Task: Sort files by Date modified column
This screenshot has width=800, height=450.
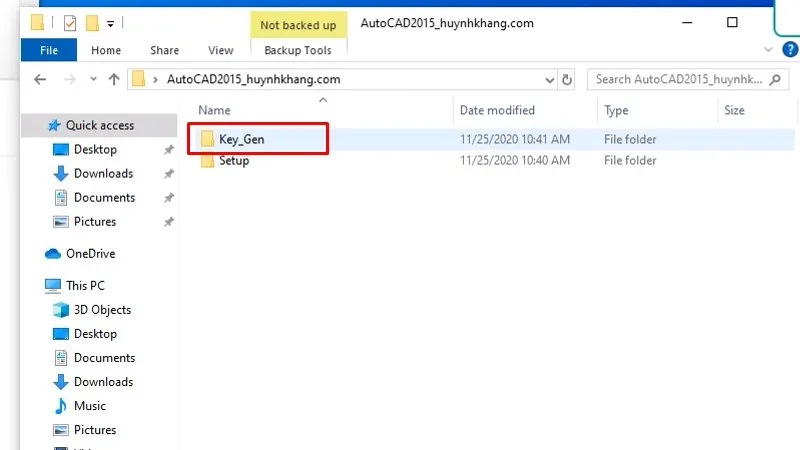Action: [497, 110]
